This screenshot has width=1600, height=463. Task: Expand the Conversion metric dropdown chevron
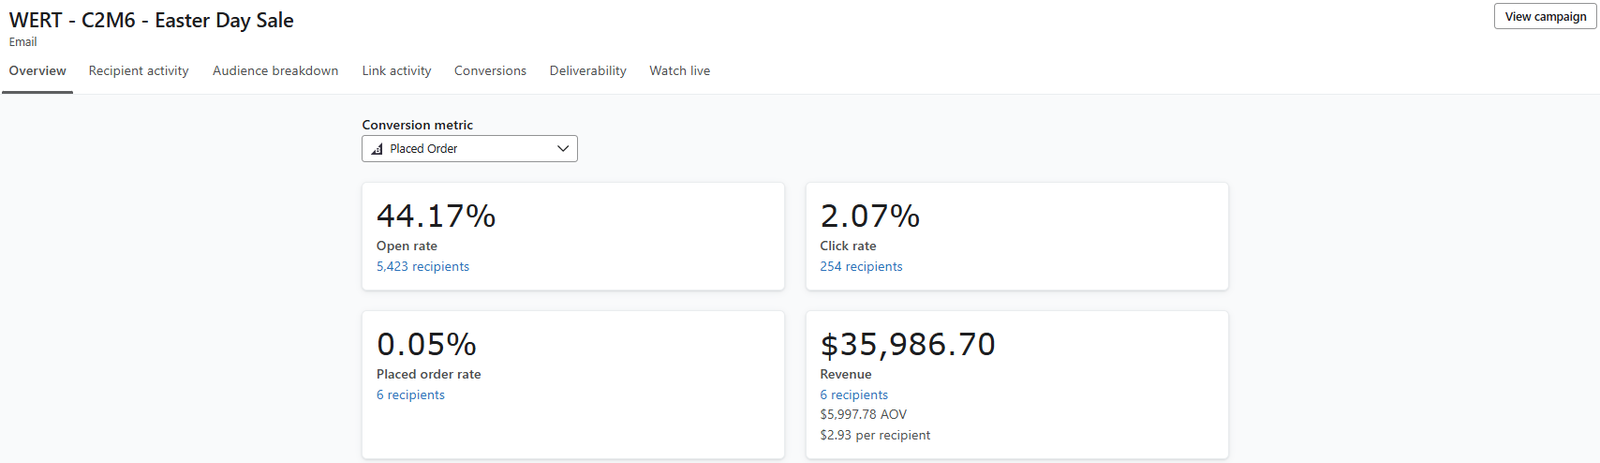(563, 149)
